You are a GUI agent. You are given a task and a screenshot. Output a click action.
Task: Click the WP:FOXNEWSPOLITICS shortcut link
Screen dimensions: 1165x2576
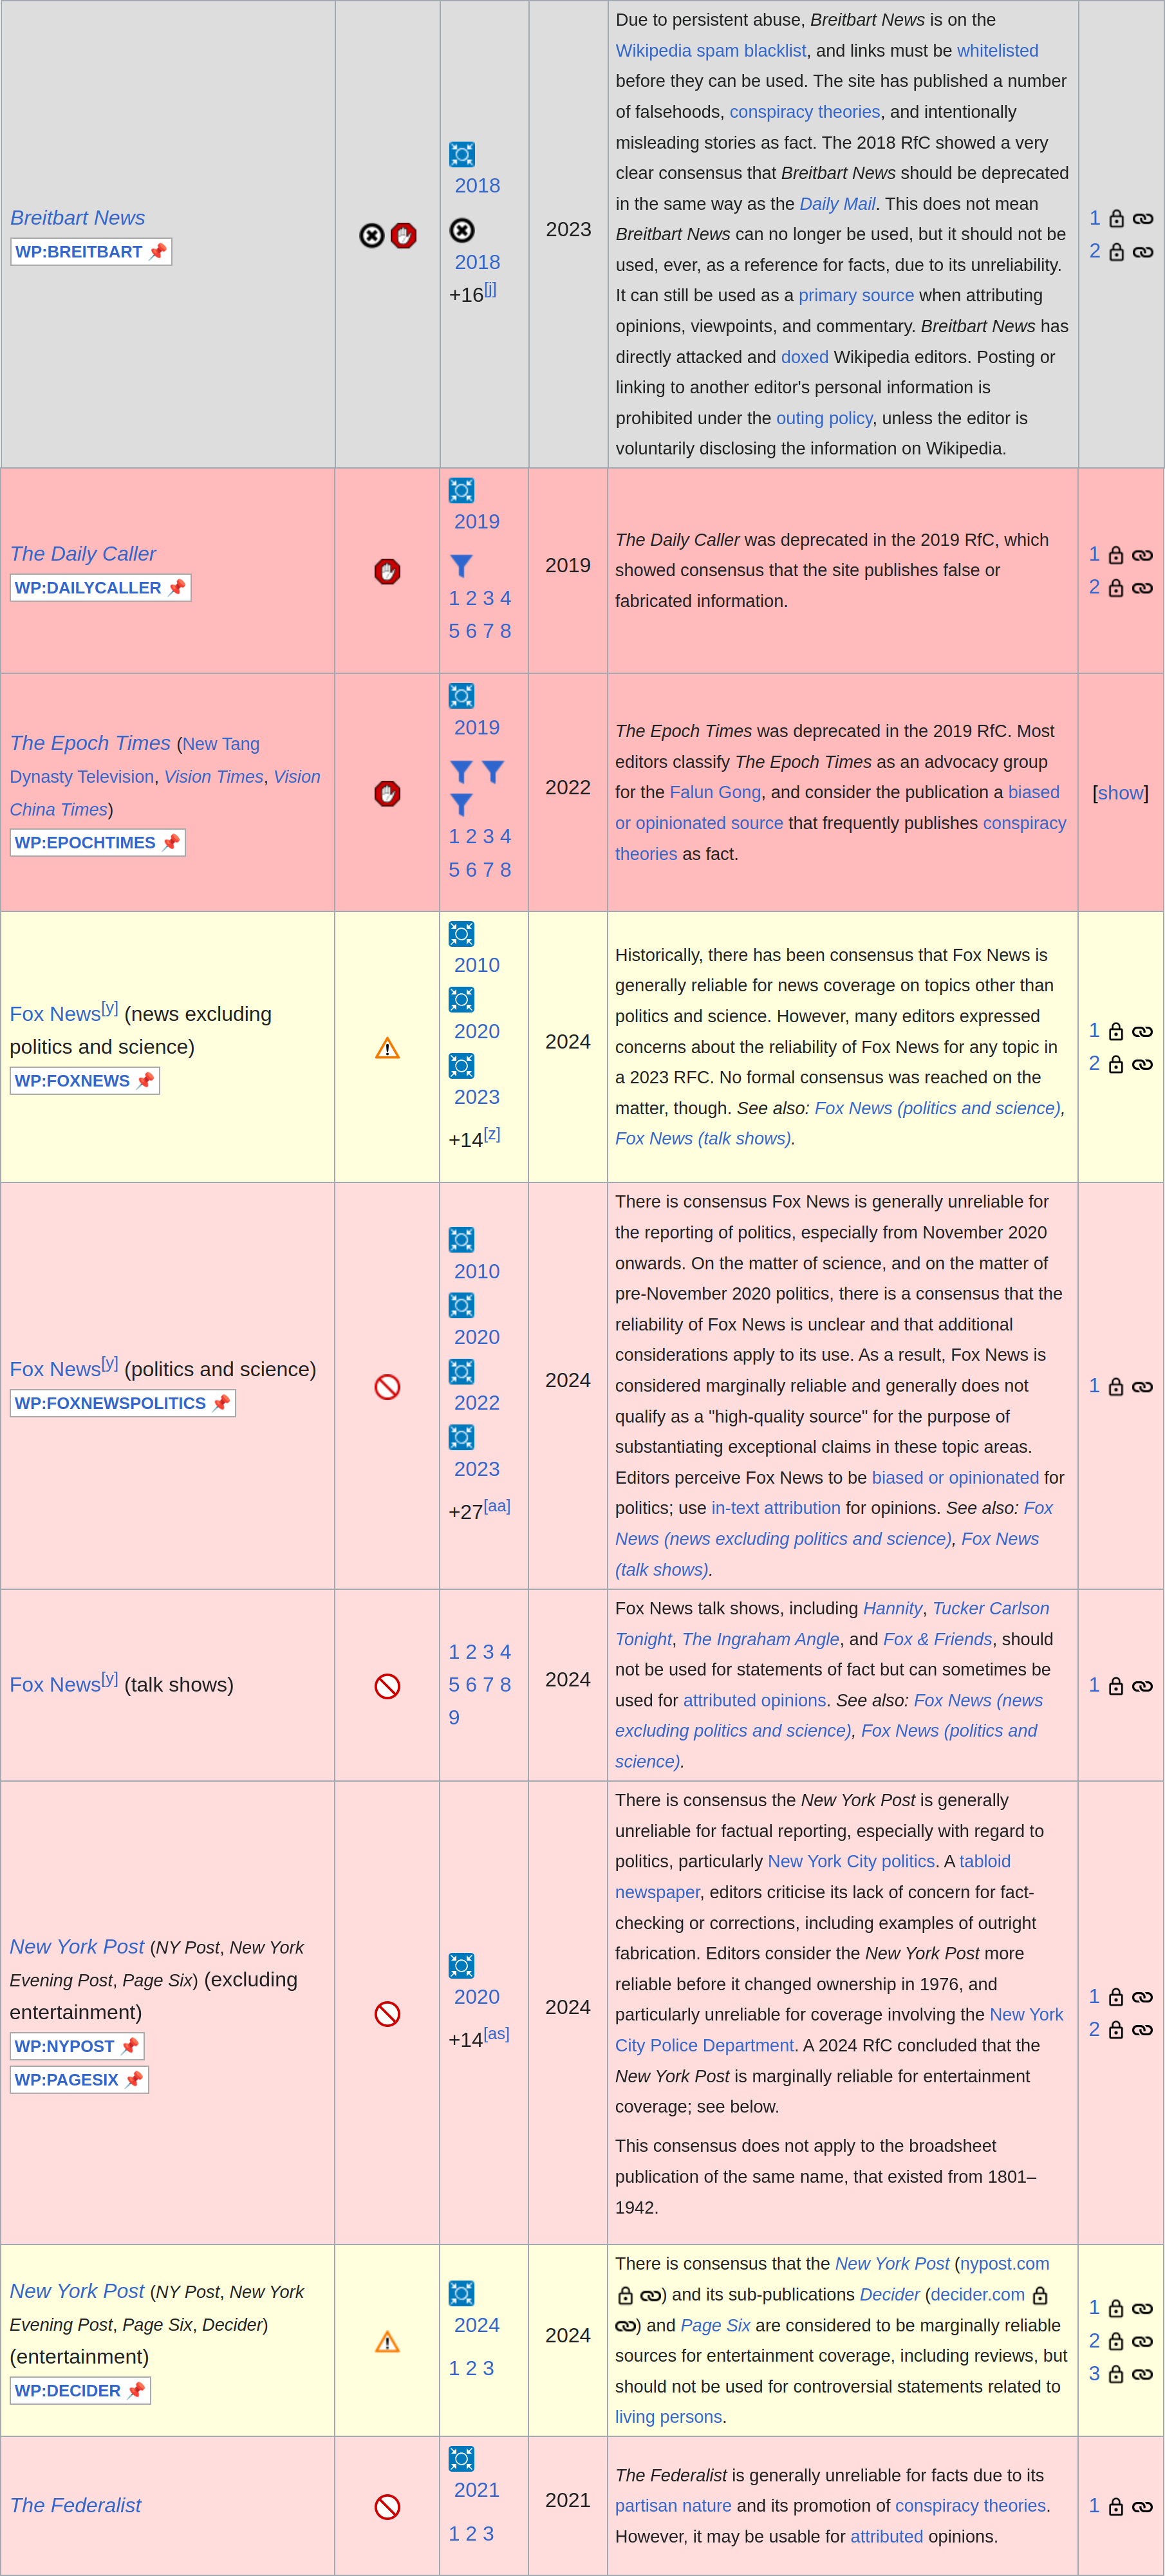coord(110,1403)
